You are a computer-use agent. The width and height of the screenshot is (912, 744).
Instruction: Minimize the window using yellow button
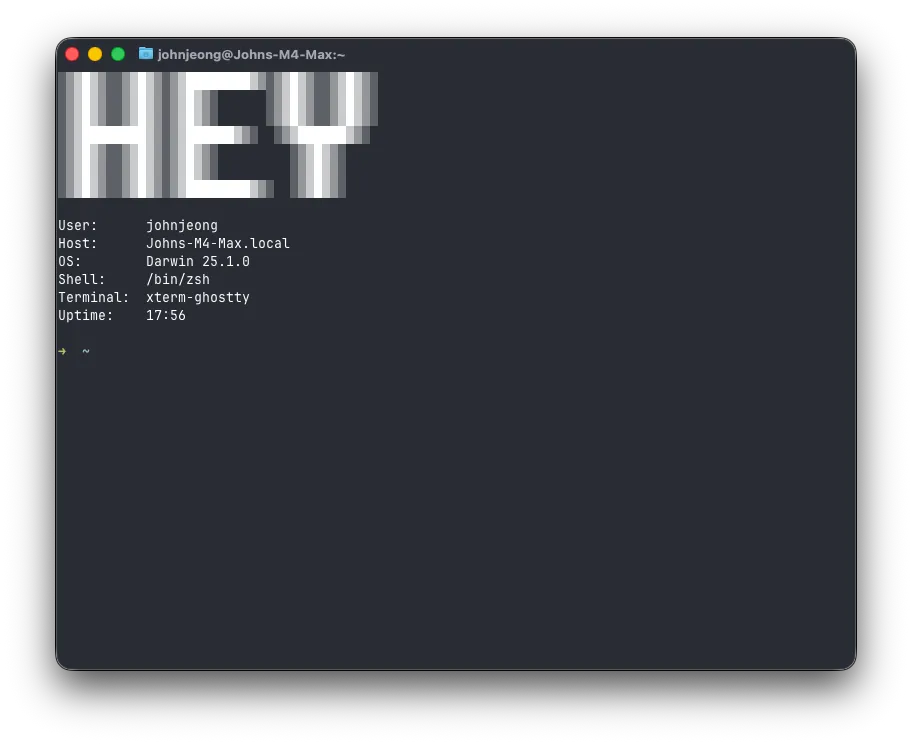[x=95, y=54]
